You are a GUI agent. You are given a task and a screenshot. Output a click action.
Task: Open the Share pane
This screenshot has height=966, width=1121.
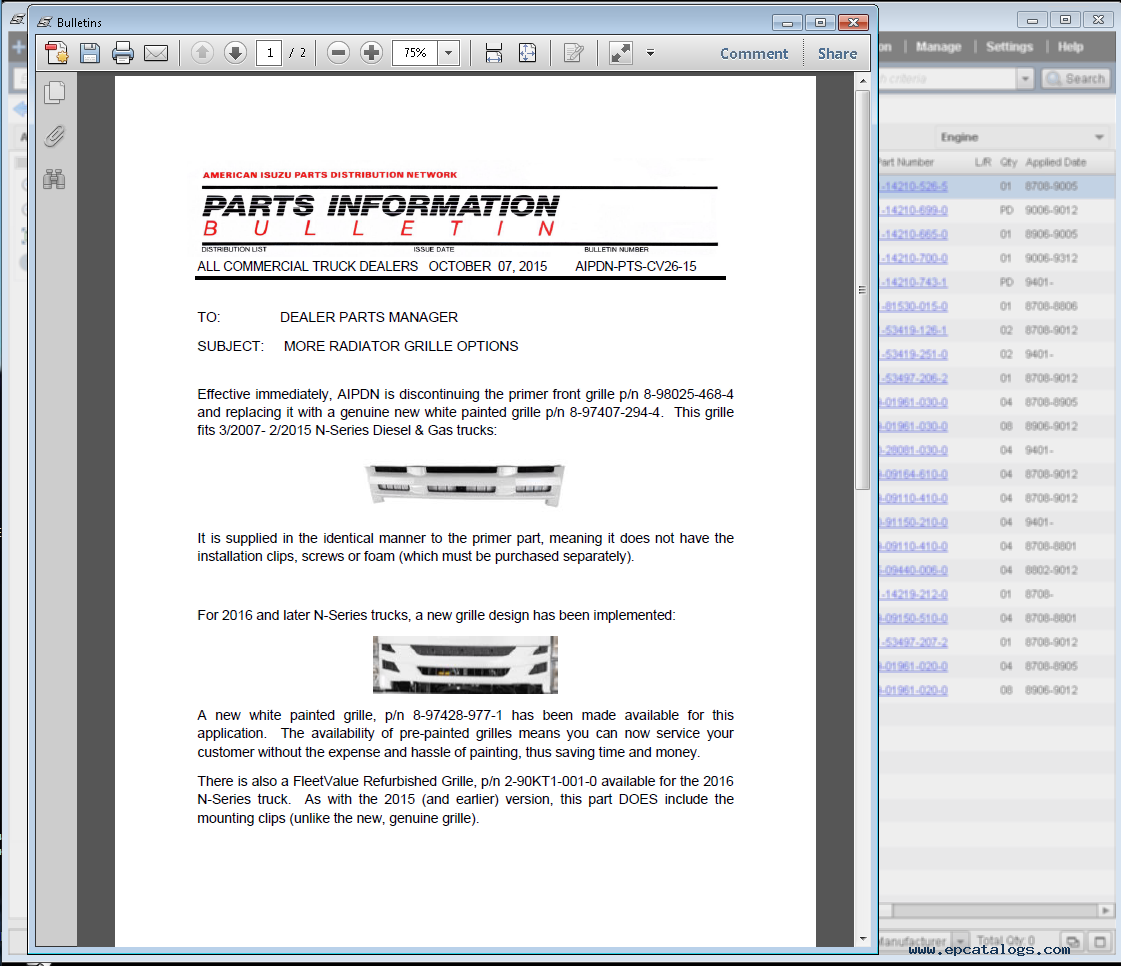click(837, 54)
